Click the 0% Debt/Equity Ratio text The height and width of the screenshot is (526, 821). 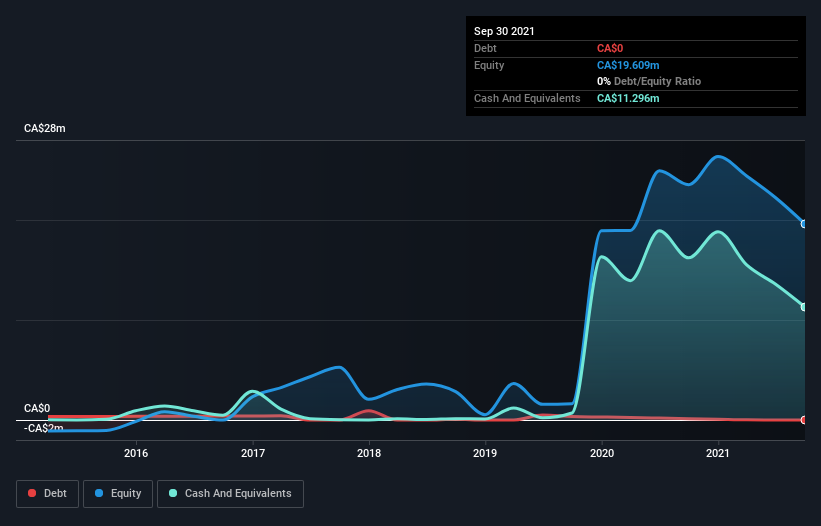[649, 81]
